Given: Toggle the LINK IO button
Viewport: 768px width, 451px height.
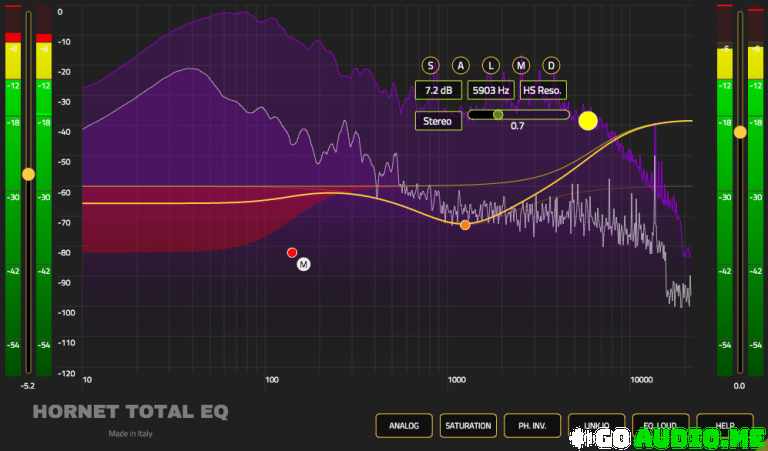Looking at the screenshot, I should (597, 426).
